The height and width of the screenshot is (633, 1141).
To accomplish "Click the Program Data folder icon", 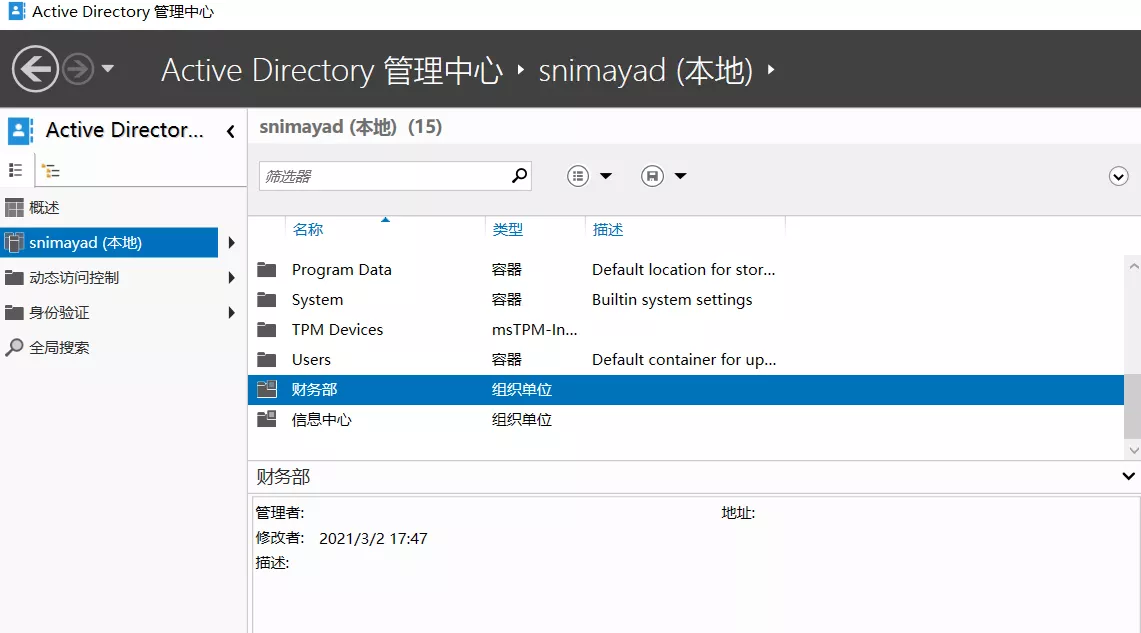I will tap(266, 270).
